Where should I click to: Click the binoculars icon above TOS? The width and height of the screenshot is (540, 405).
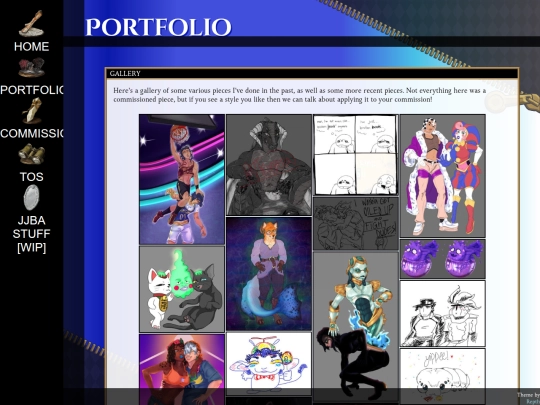[32, 154]
